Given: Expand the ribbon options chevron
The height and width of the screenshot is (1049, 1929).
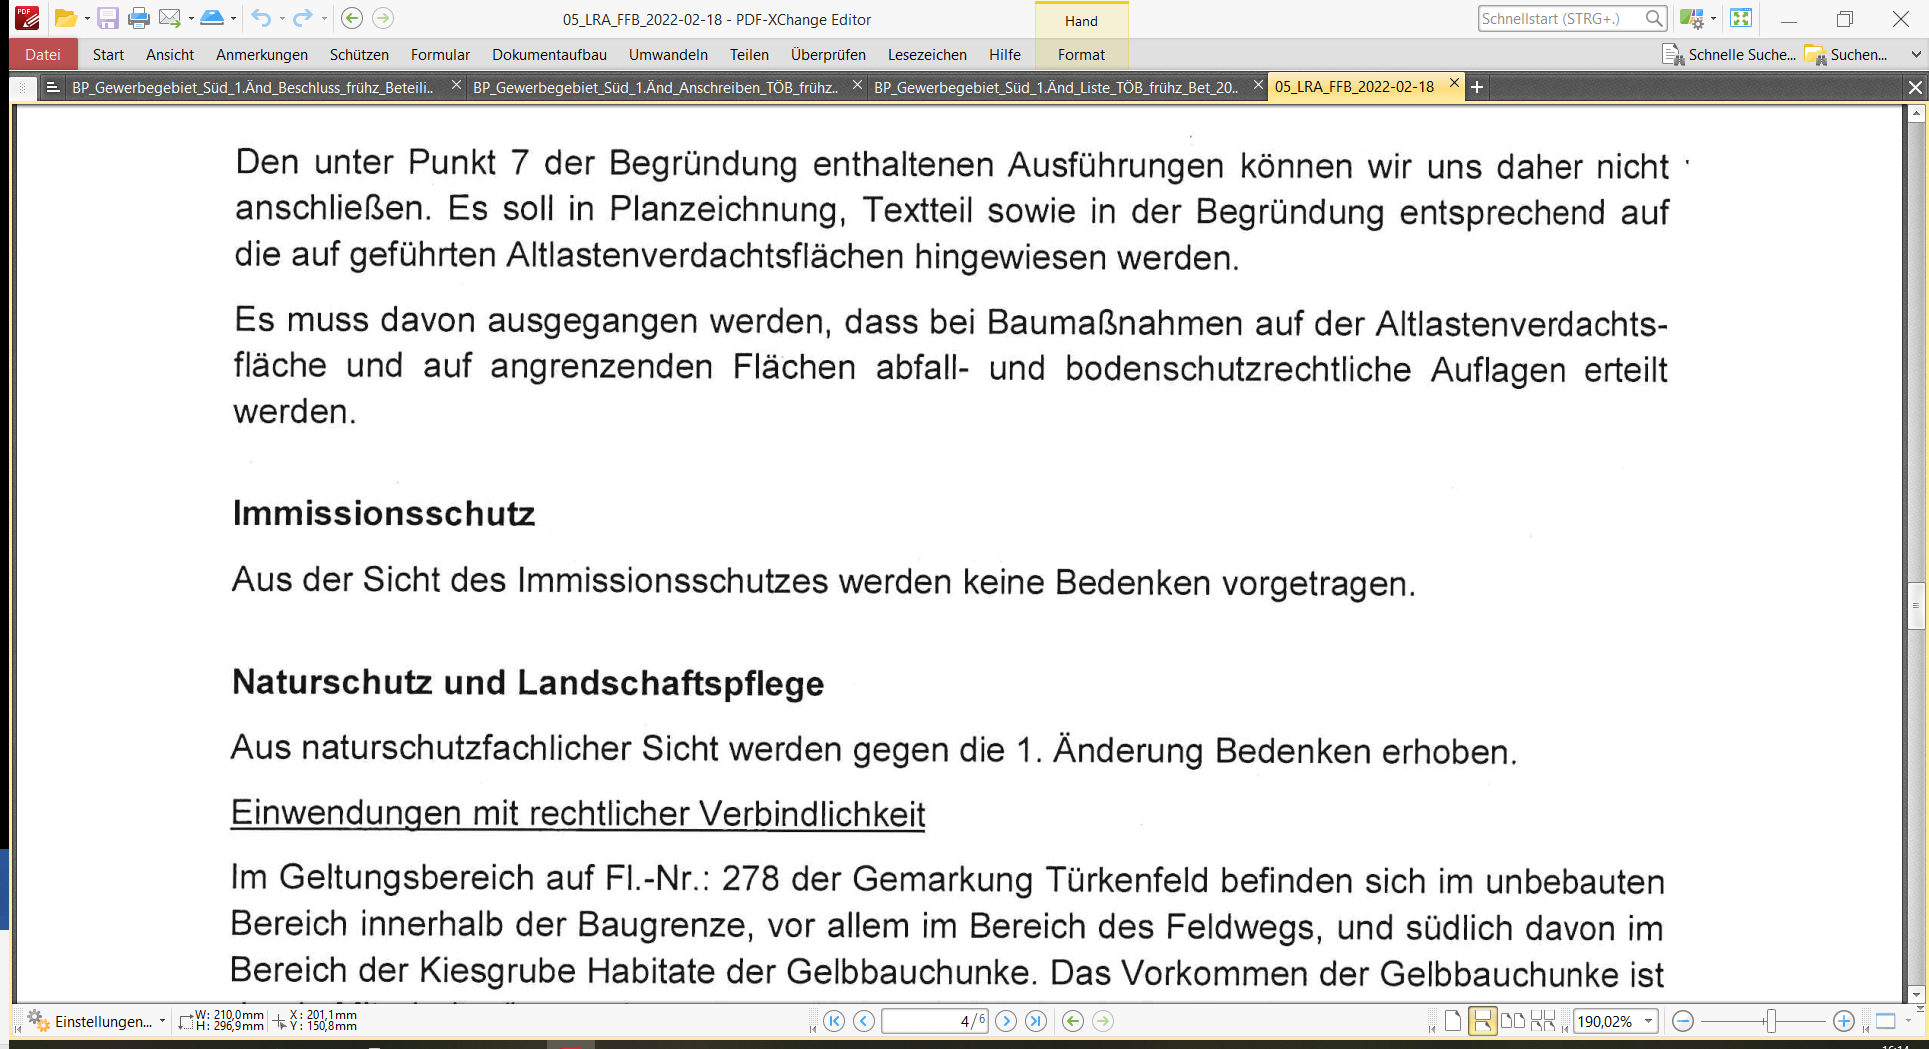Looking at the screenshot, I should coord(1916,55).
